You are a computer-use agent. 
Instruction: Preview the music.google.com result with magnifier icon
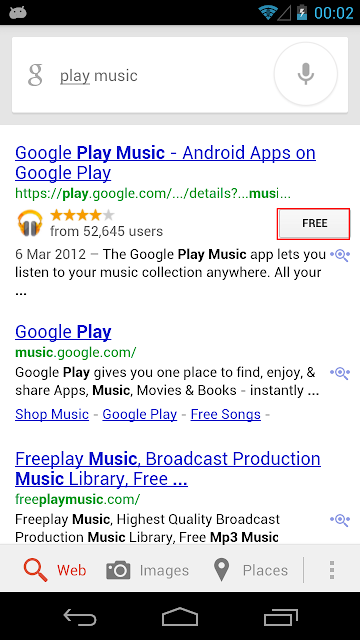coord(340,373)
